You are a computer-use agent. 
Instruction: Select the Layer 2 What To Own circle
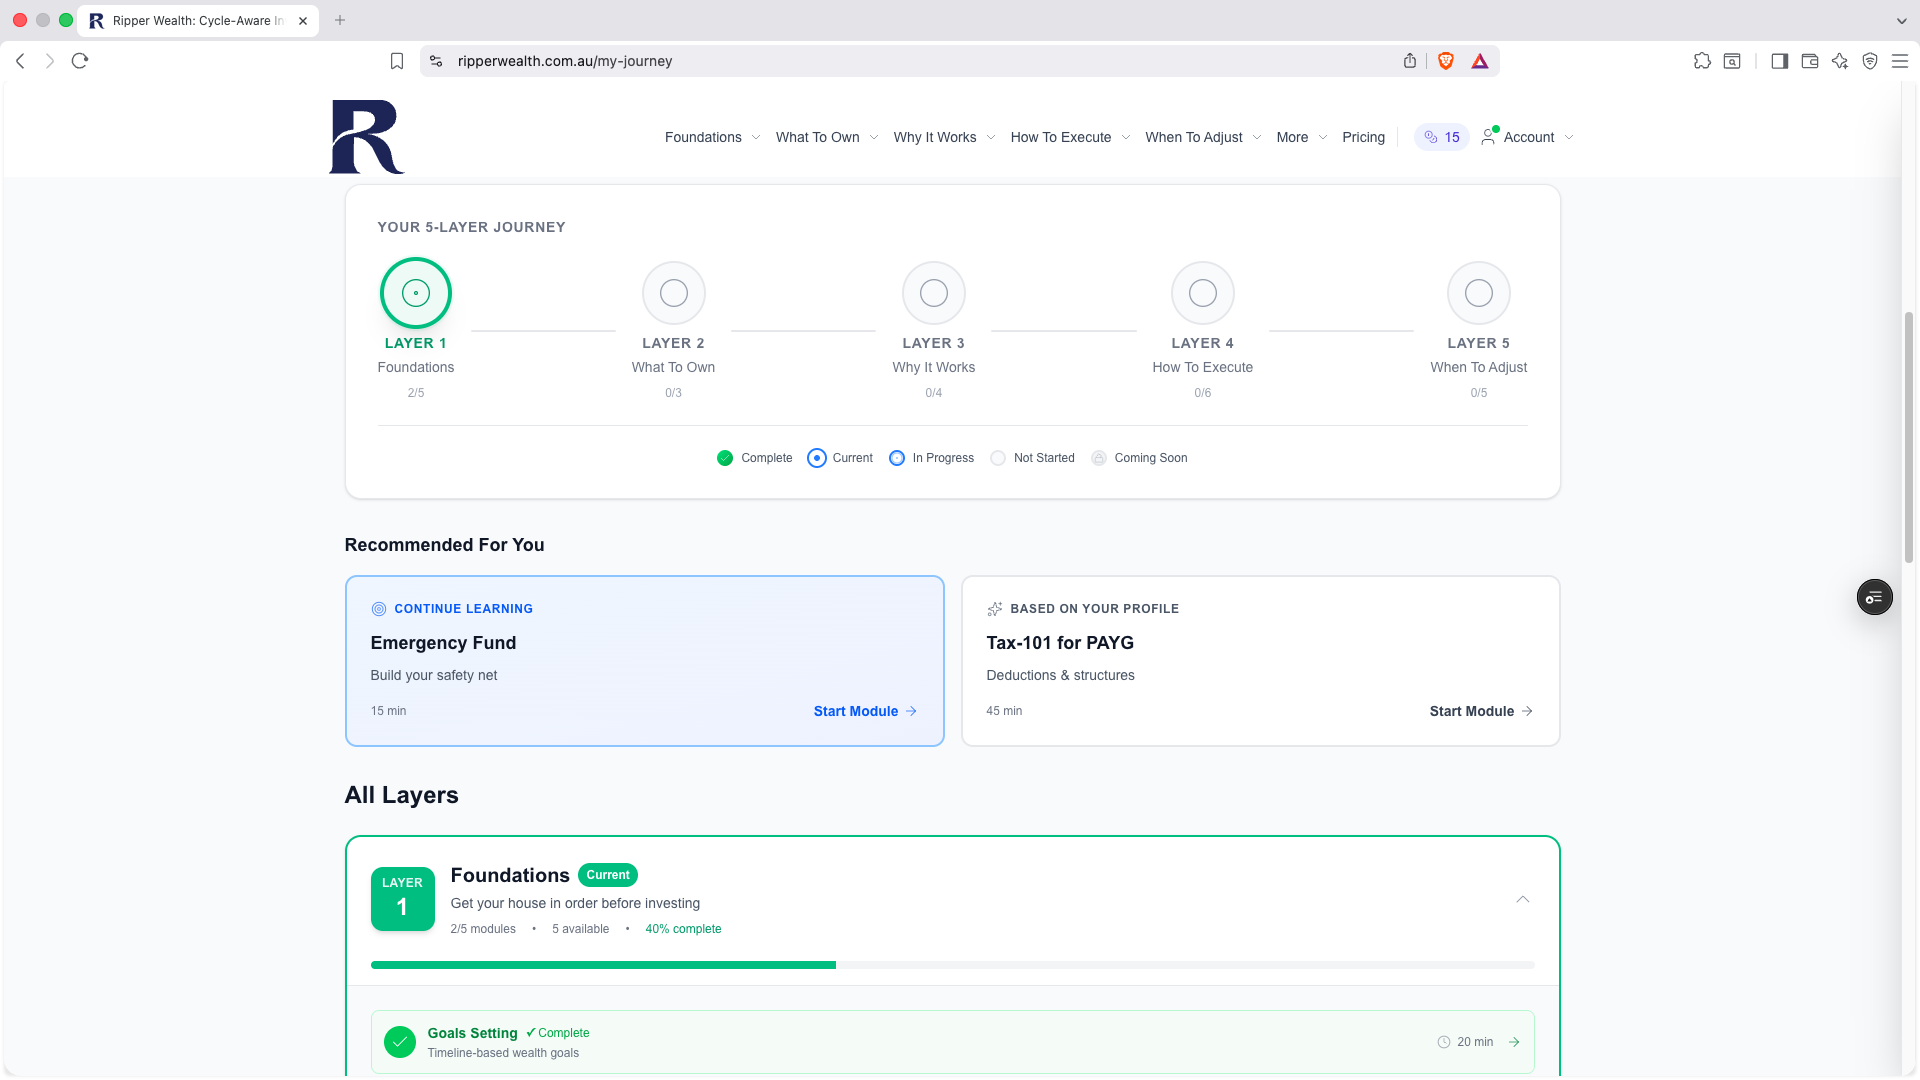point(674,293)
